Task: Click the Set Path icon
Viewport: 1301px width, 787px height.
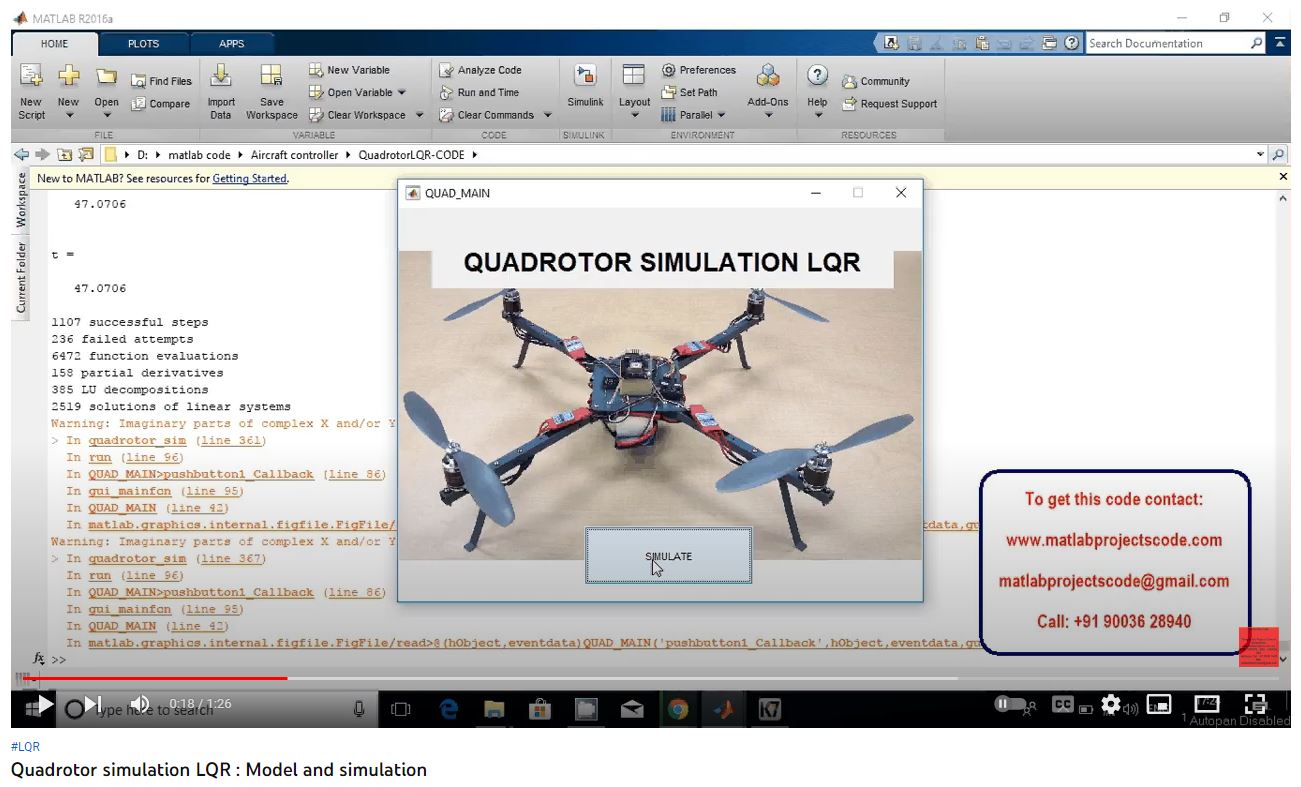Action: [x=689, y=92]
